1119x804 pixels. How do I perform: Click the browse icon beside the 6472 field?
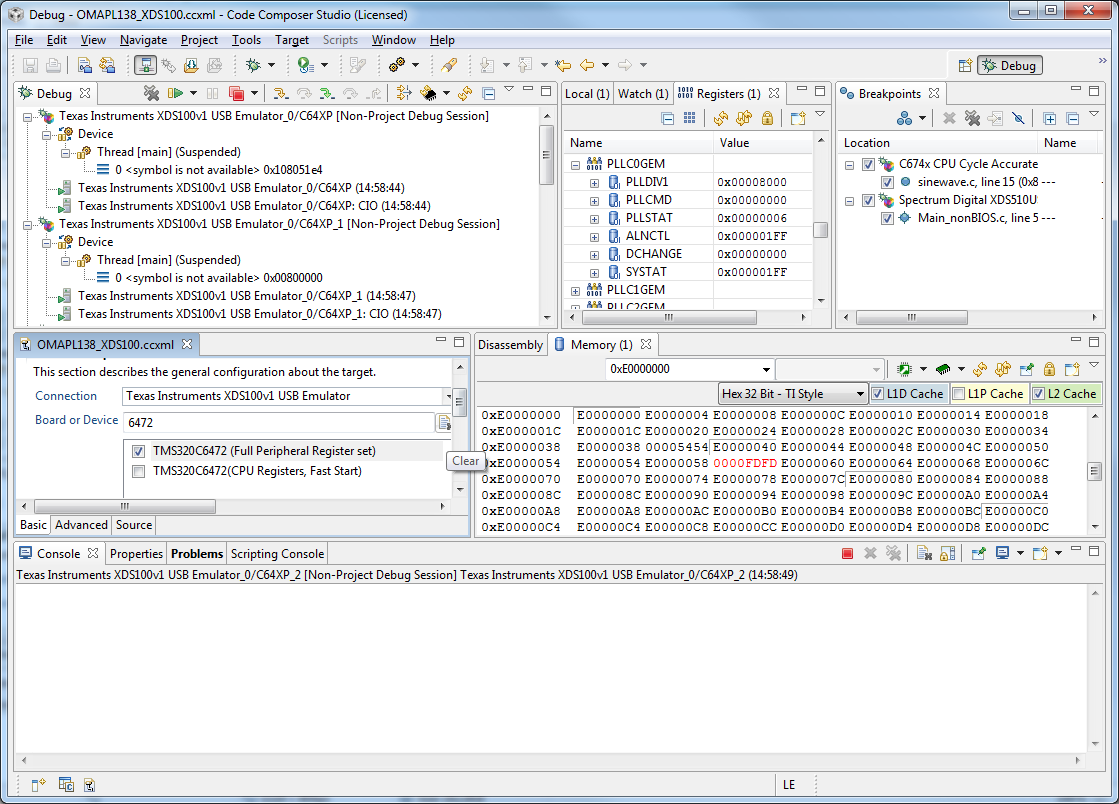(x=444, y=422)
